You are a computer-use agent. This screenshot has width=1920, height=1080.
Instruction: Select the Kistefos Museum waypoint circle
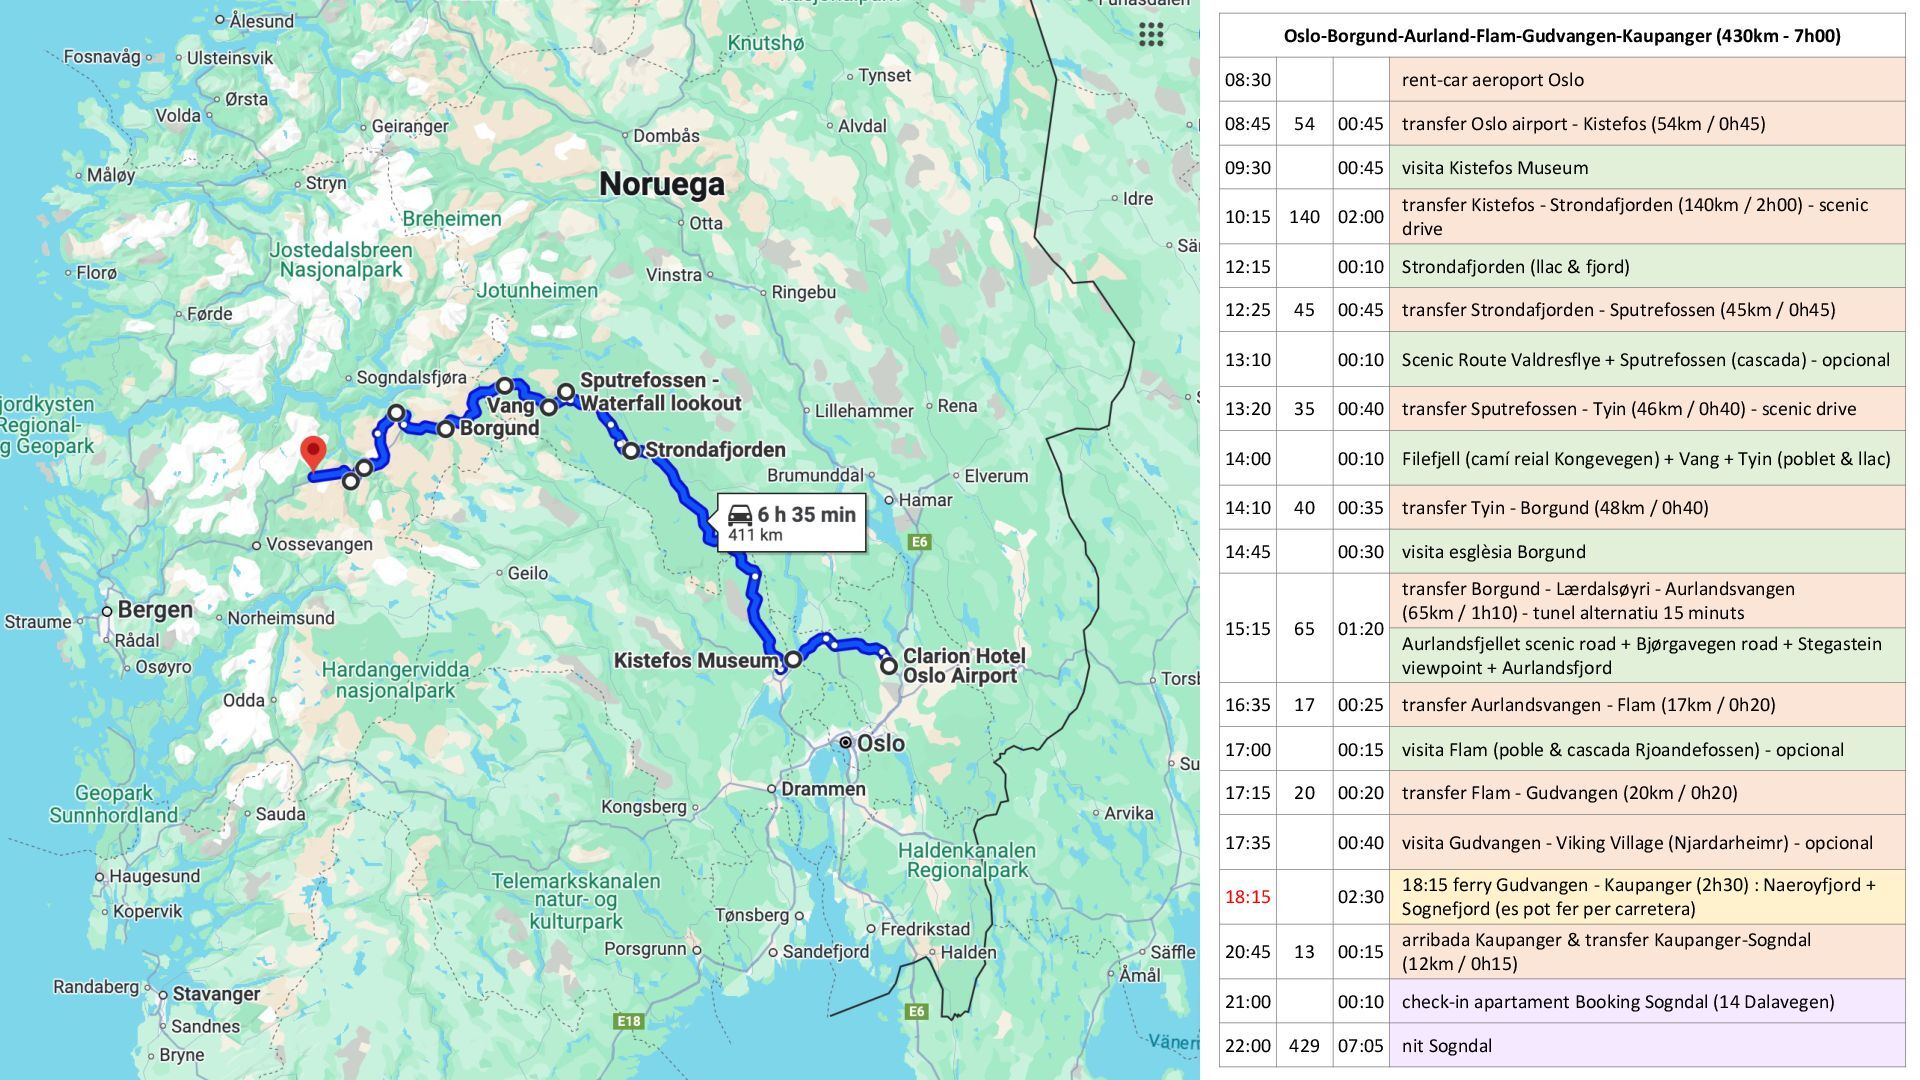793,660
